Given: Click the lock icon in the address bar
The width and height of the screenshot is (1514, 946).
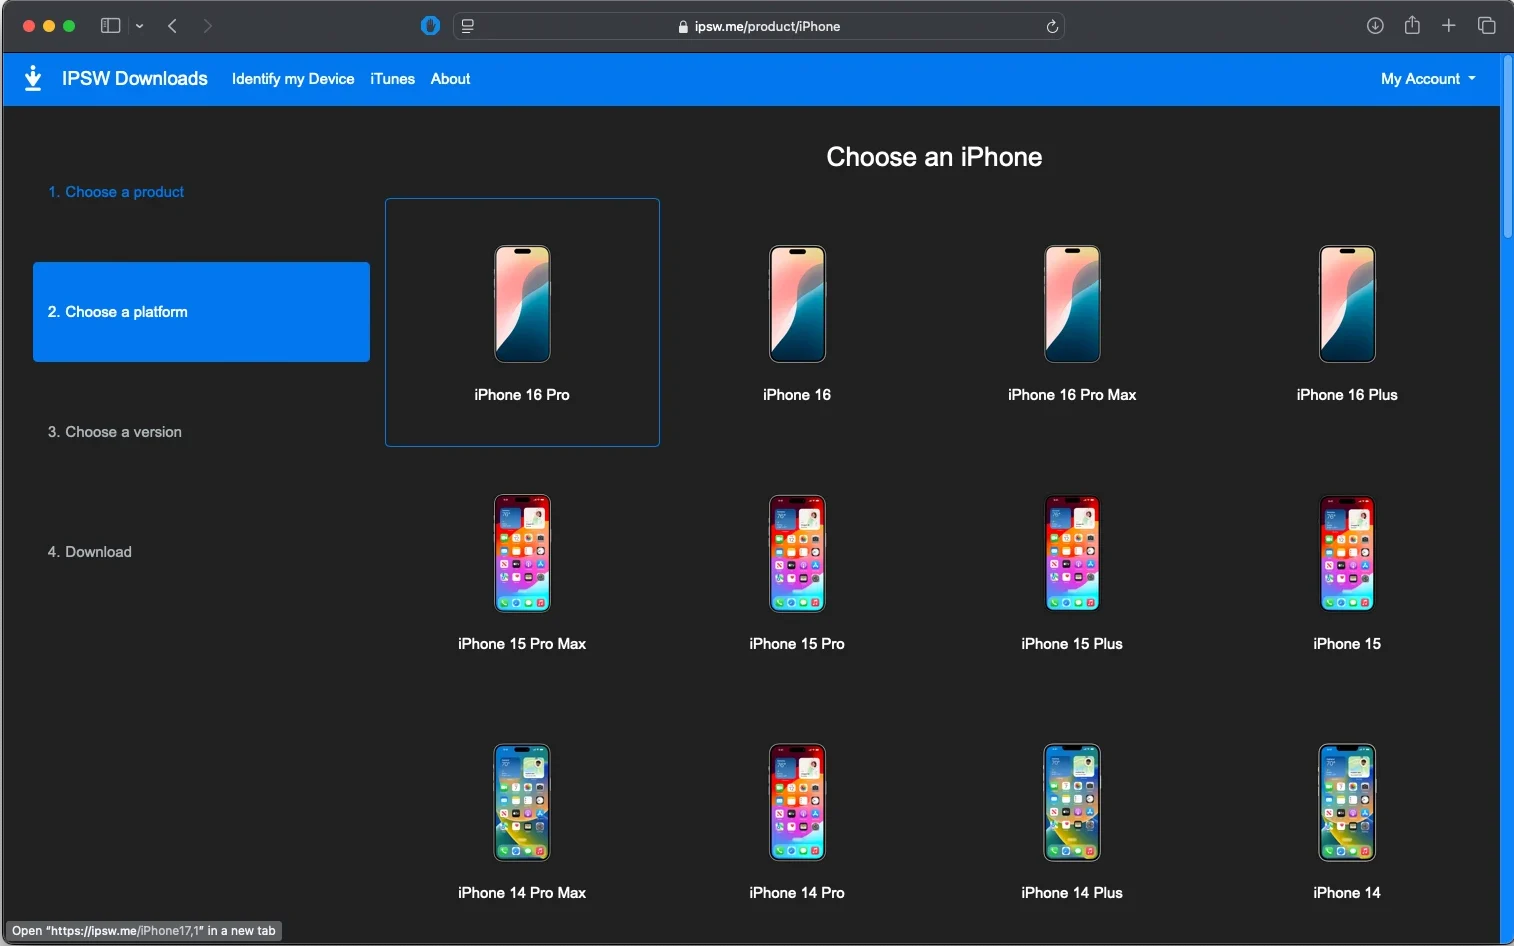Looking at the screenshot, I should 684,26.
